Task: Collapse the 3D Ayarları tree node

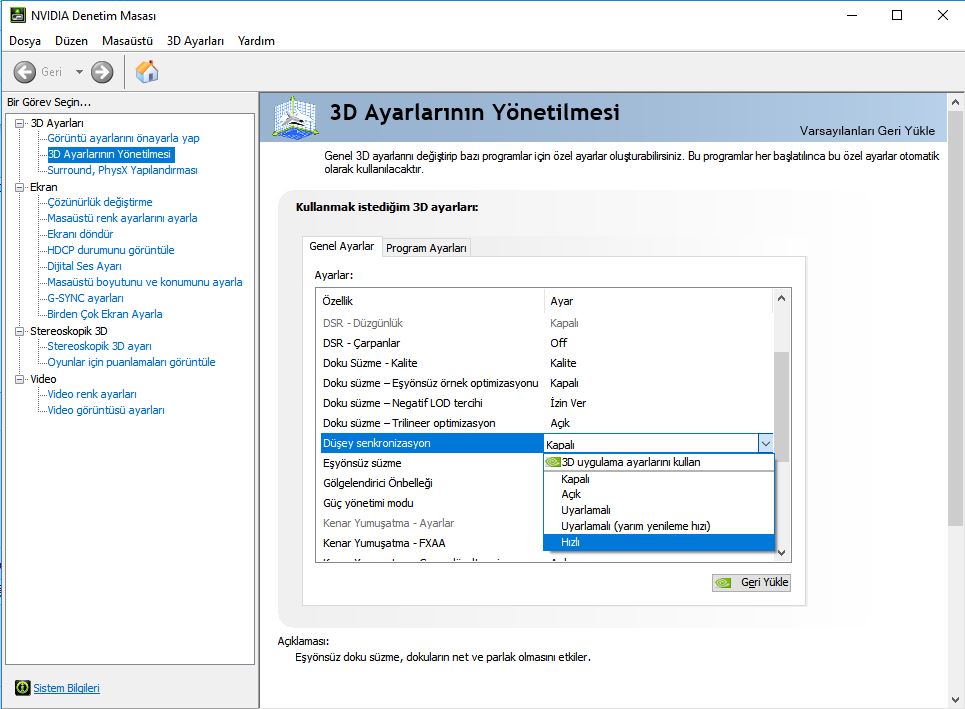Action: tap(20, 123)
